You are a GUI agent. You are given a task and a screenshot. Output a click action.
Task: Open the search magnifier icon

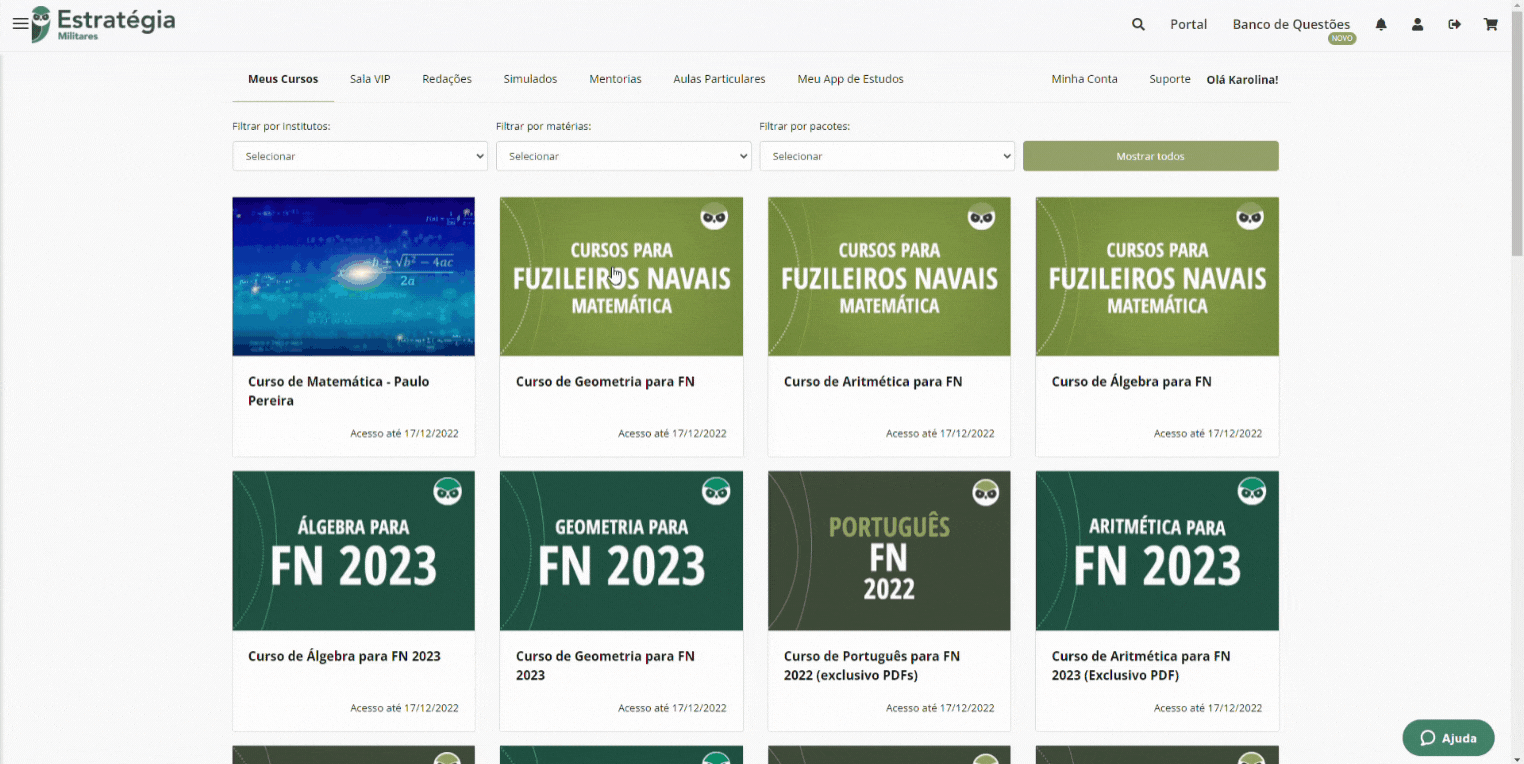(x=1138, y=24)
